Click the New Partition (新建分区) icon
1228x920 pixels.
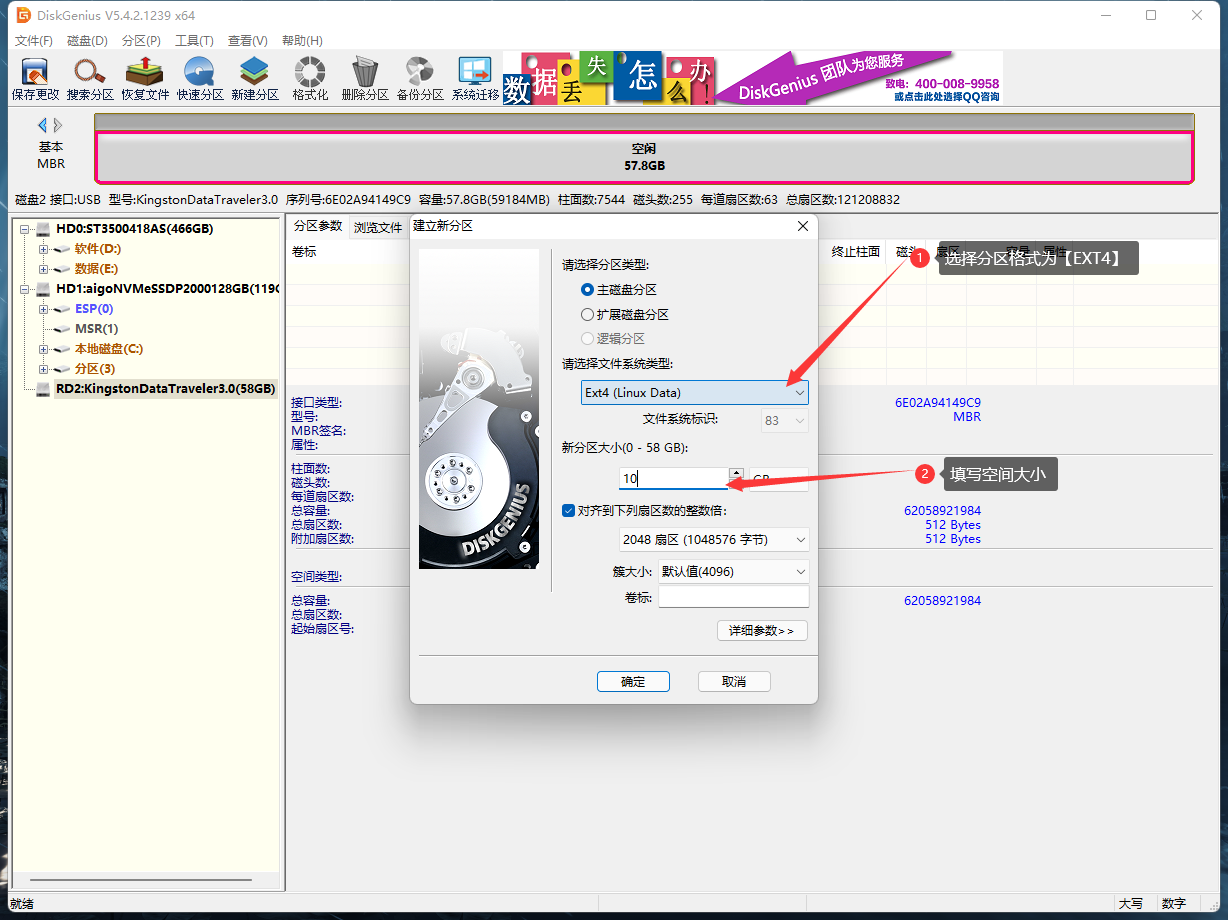click(255, 78)
